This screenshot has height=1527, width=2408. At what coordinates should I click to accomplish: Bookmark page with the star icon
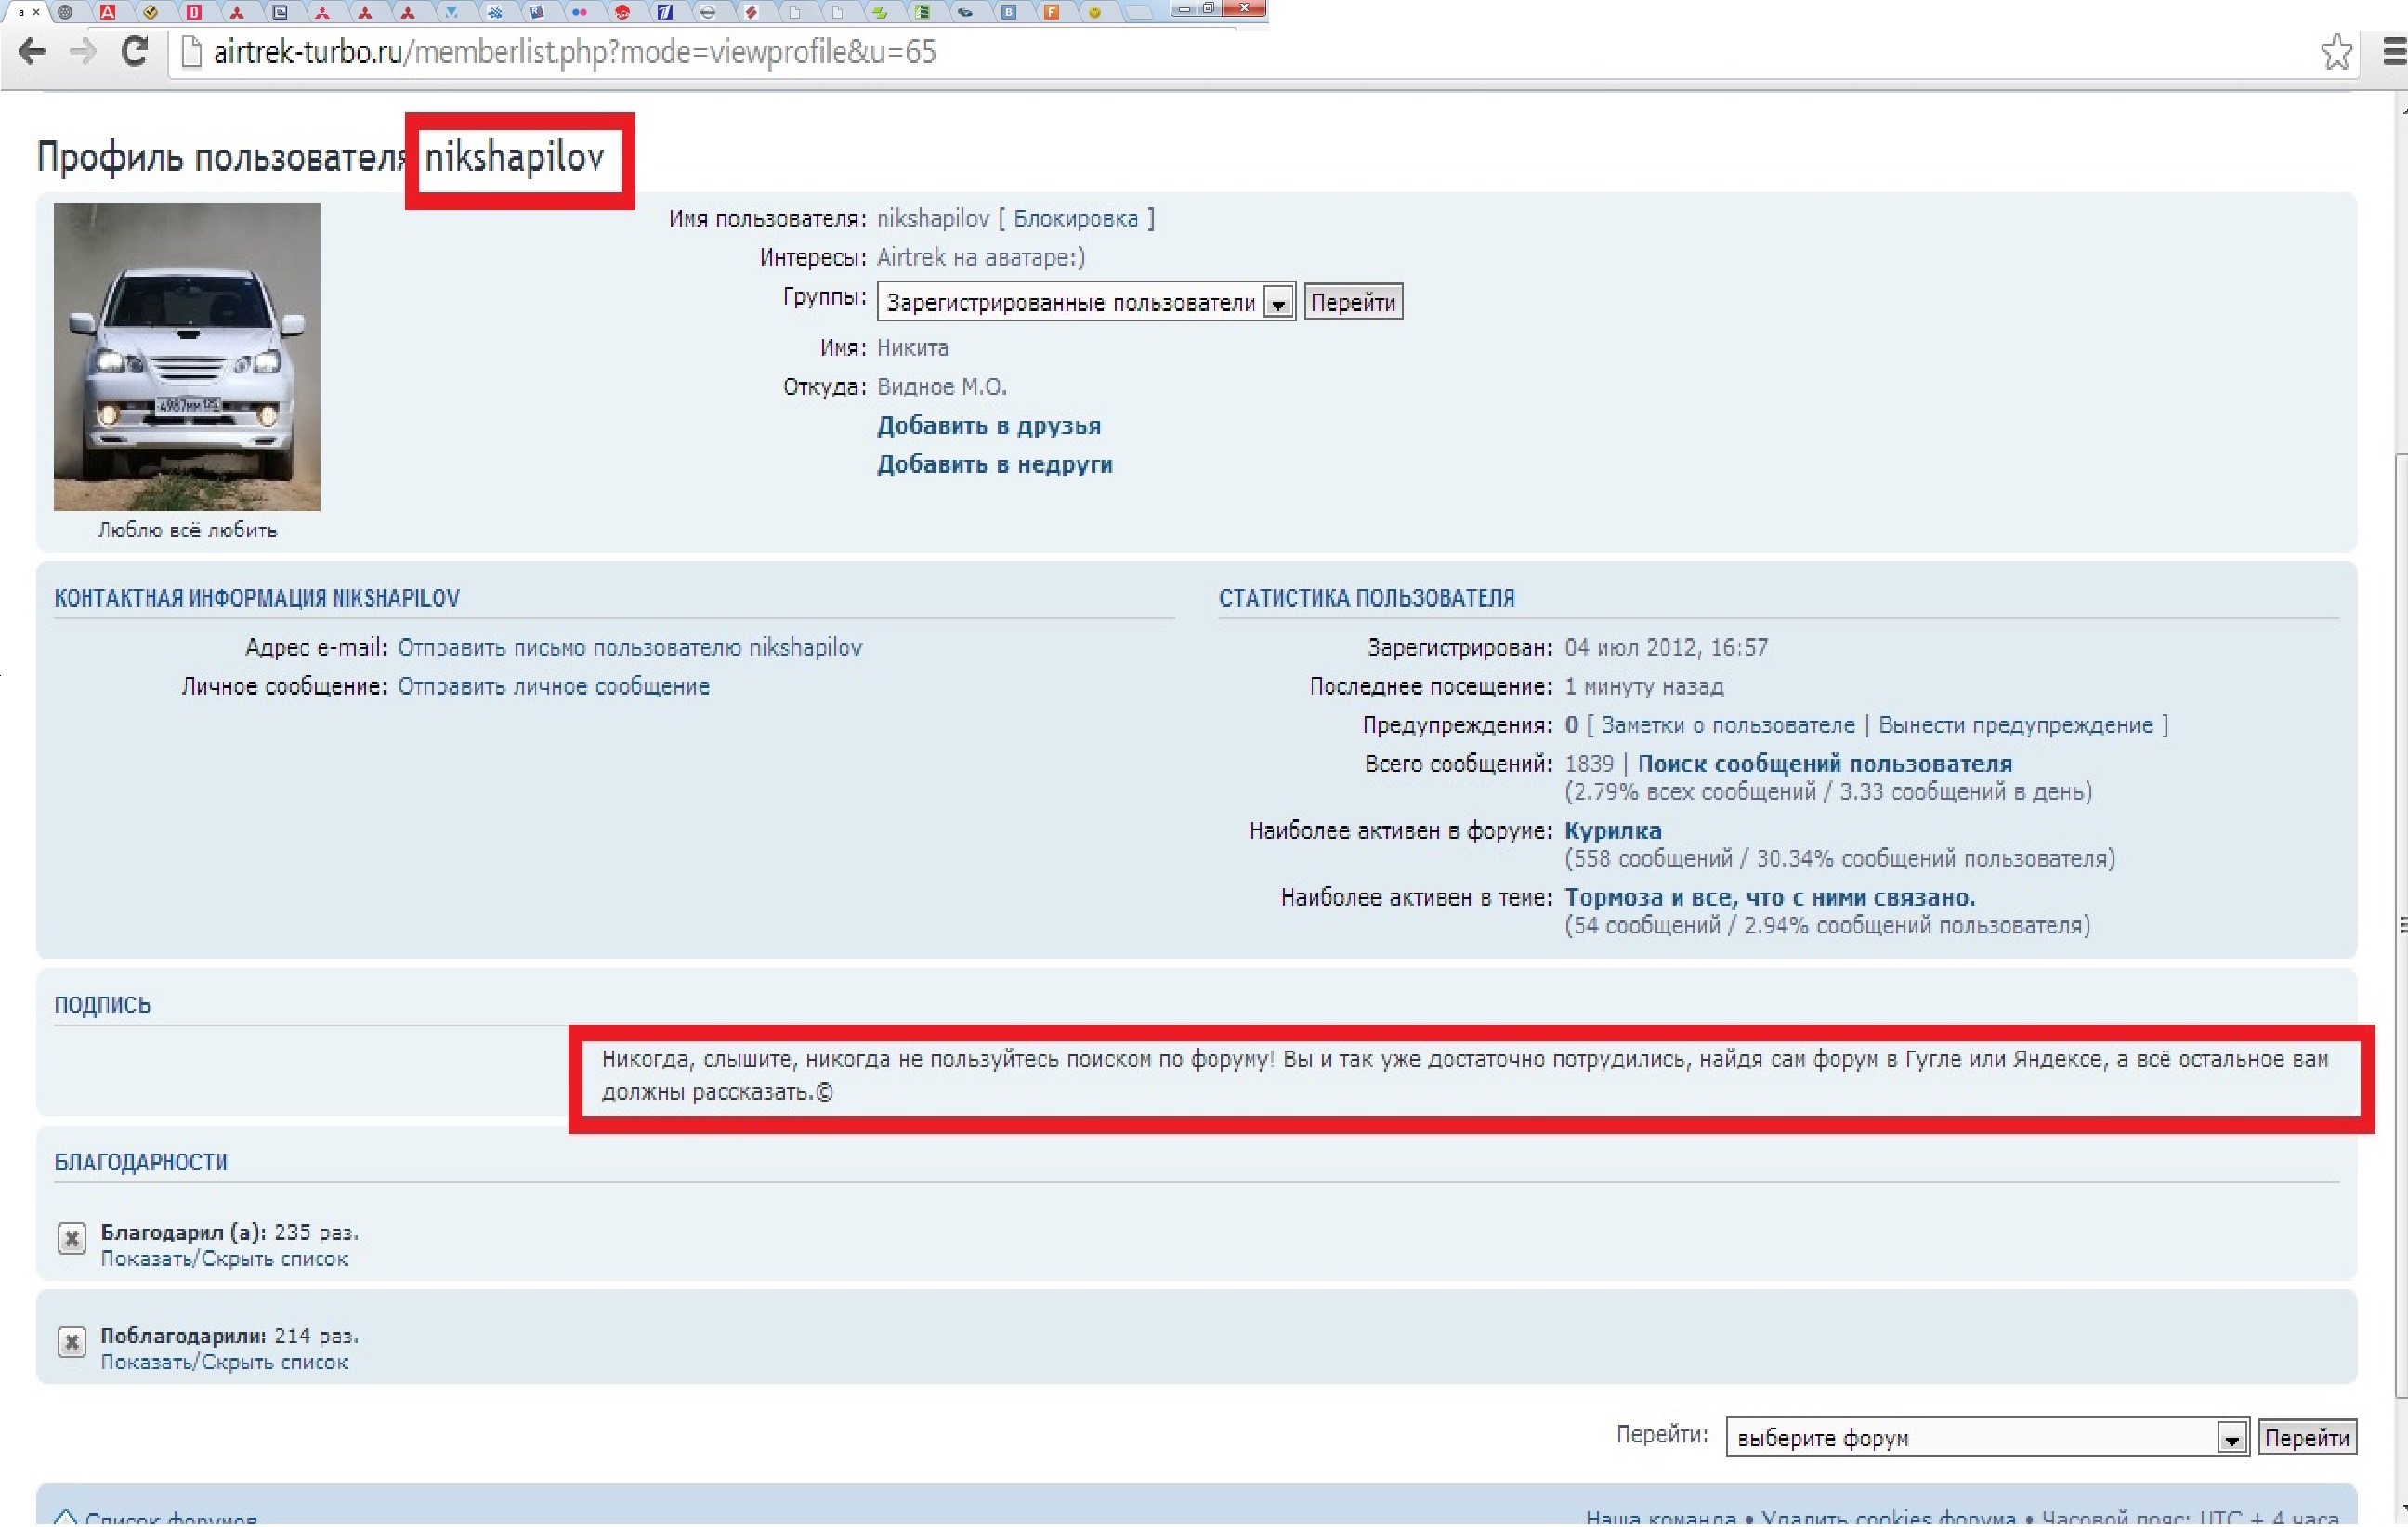2336,52
